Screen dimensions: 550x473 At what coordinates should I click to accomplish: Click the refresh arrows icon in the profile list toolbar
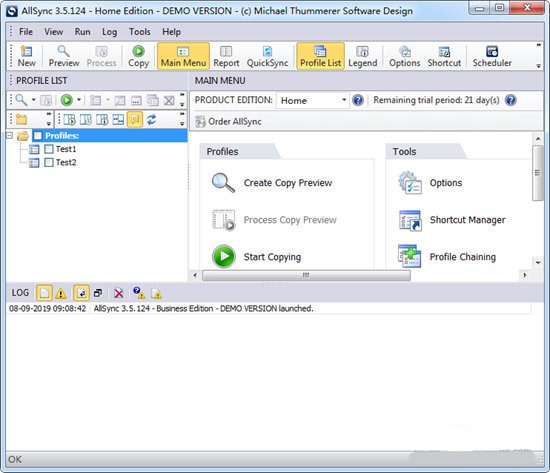(x=151, y=120)
